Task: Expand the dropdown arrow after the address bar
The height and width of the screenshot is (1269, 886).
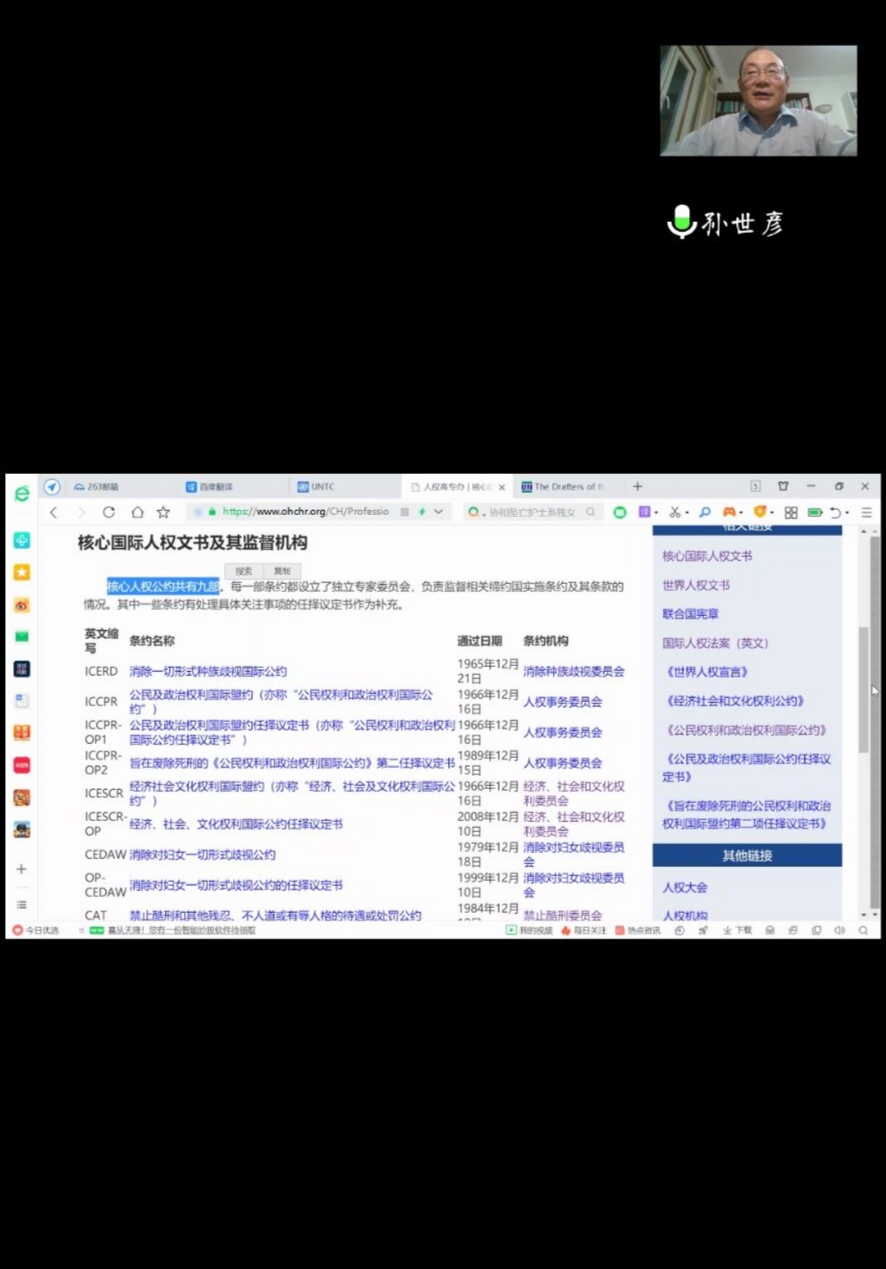Action: tap(438, 512)
